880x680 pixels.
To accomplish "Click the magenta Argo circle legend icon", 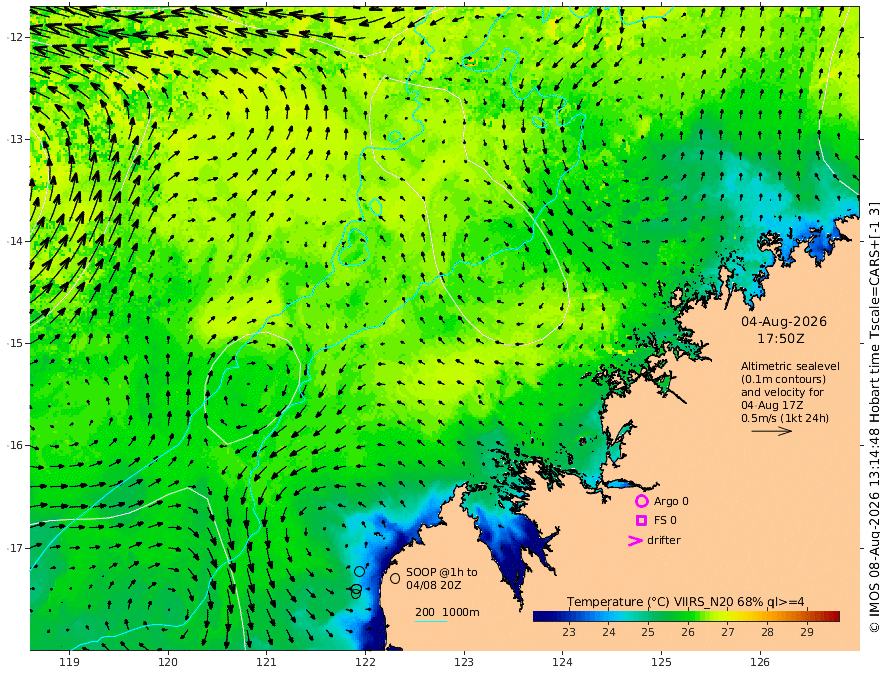I will [x=641, y=501].
